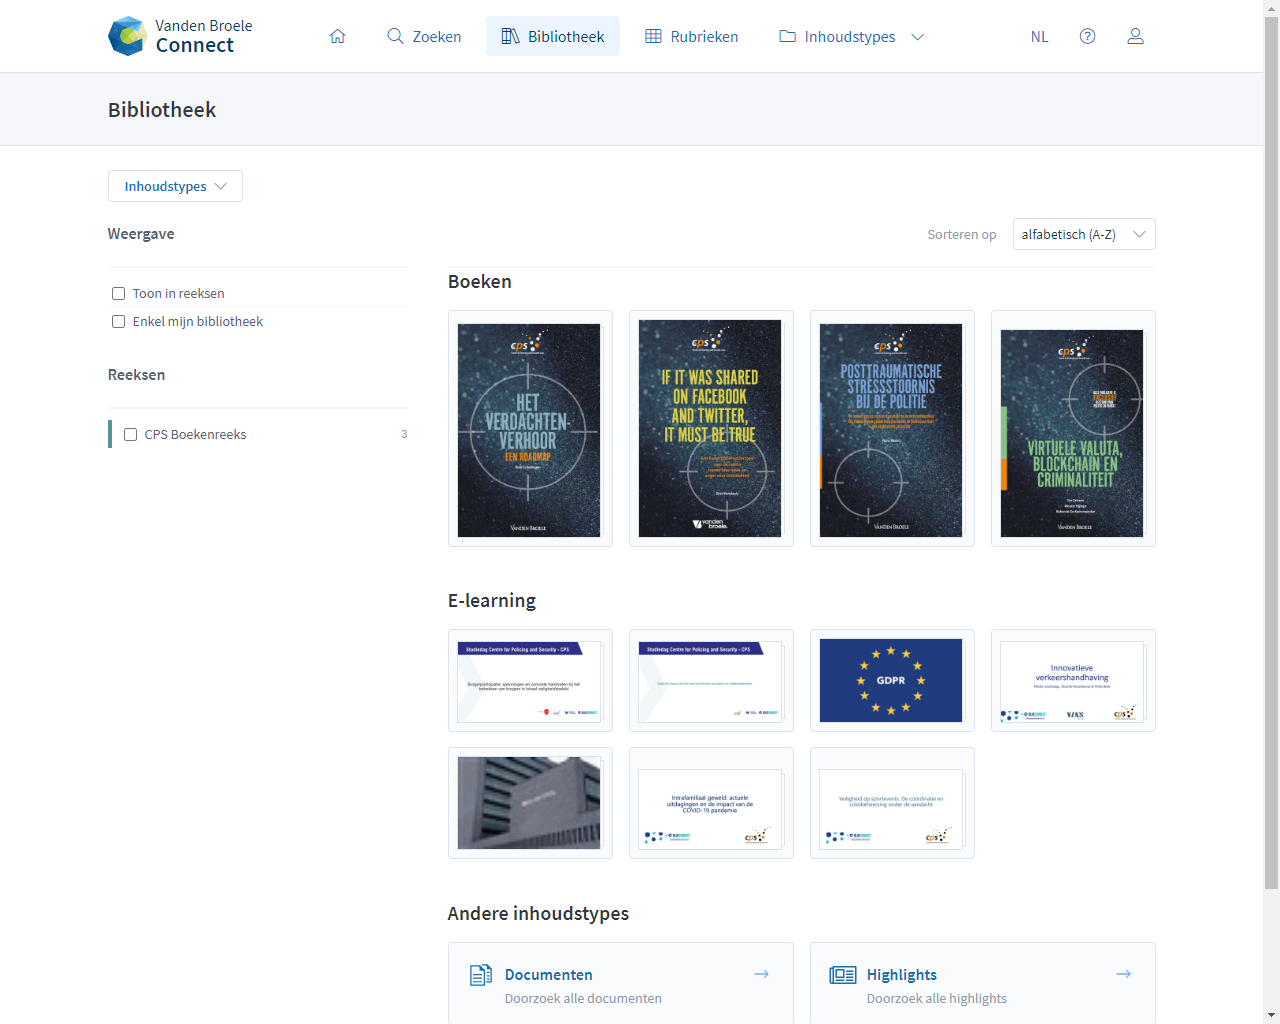The height and width of the screenshot is (1024, 1280).
Task: Click the scrollbar down arrow
Action: (1271, 1016)
